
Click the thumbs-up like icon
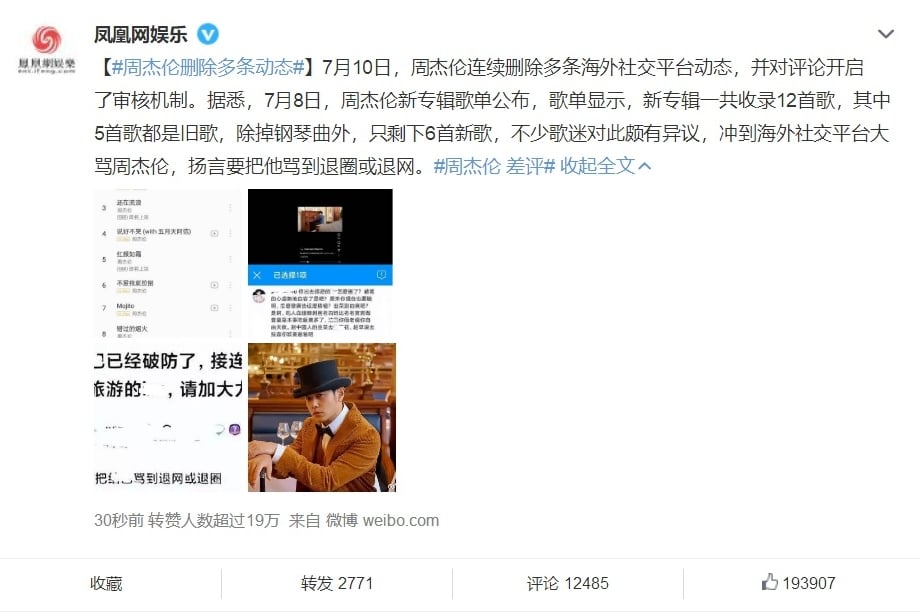(769, 582)
